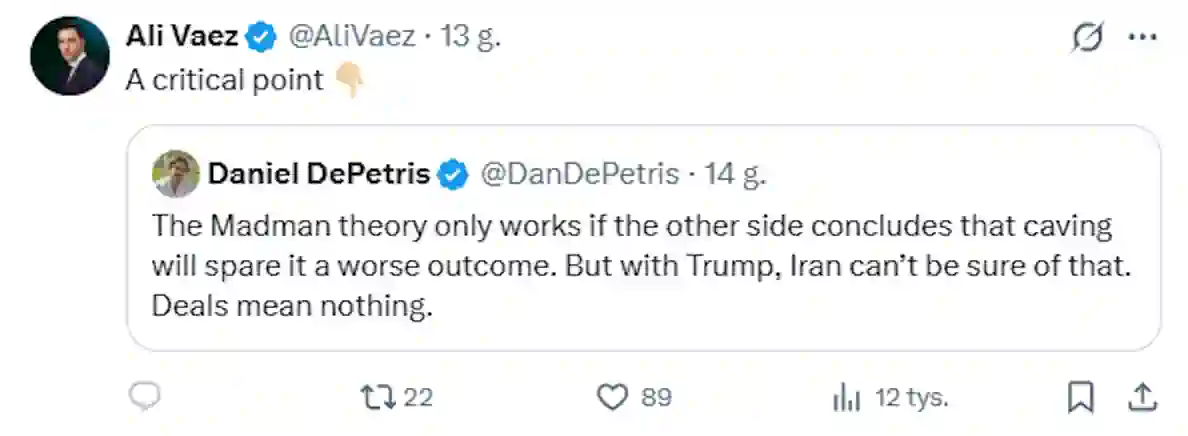Screen dimensions: 1188x436
Task: Open Daniel DePetris's small avatar
Action: pyautogui.click(x=176, y=175)
